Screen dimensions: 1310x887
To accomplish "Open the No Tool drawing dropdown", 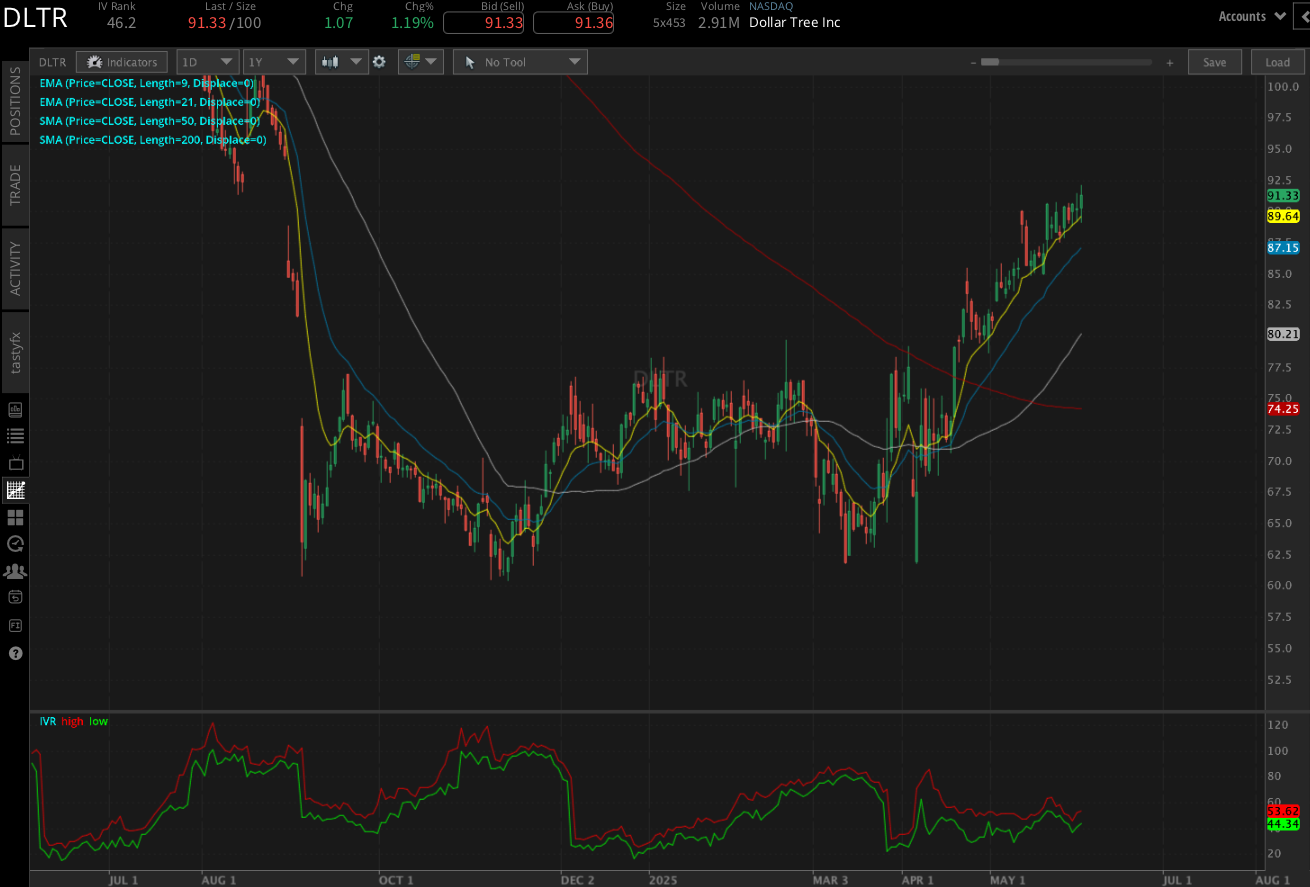I will point(519,61).
